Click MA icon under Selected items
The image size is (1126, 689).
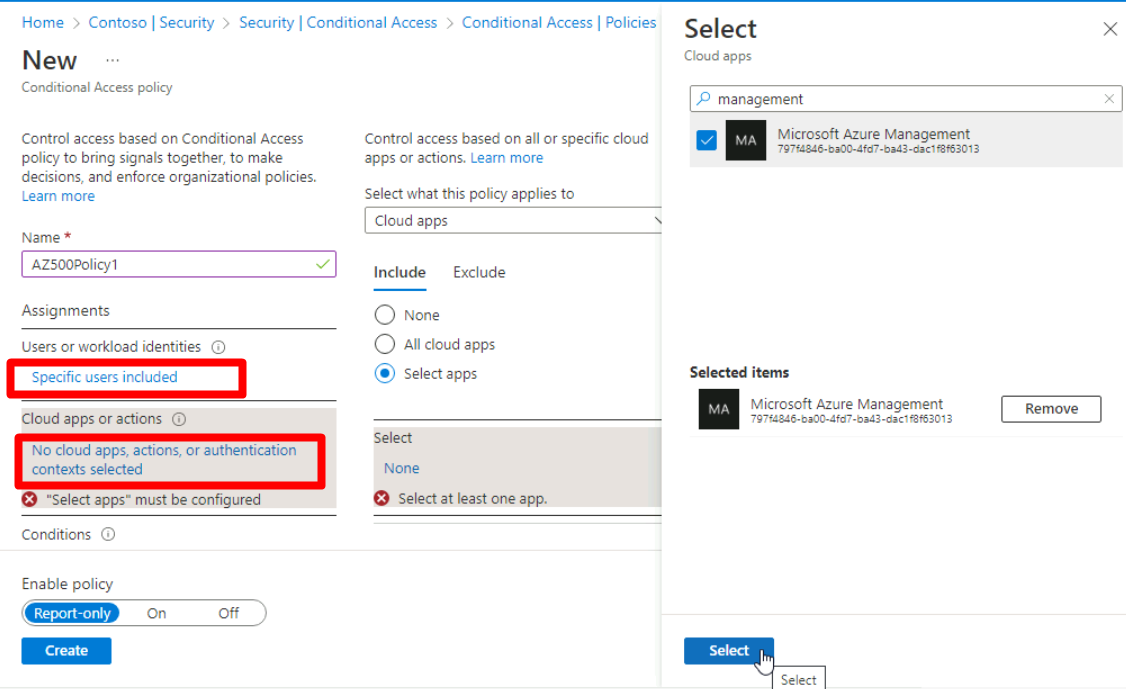pos(719,409)
